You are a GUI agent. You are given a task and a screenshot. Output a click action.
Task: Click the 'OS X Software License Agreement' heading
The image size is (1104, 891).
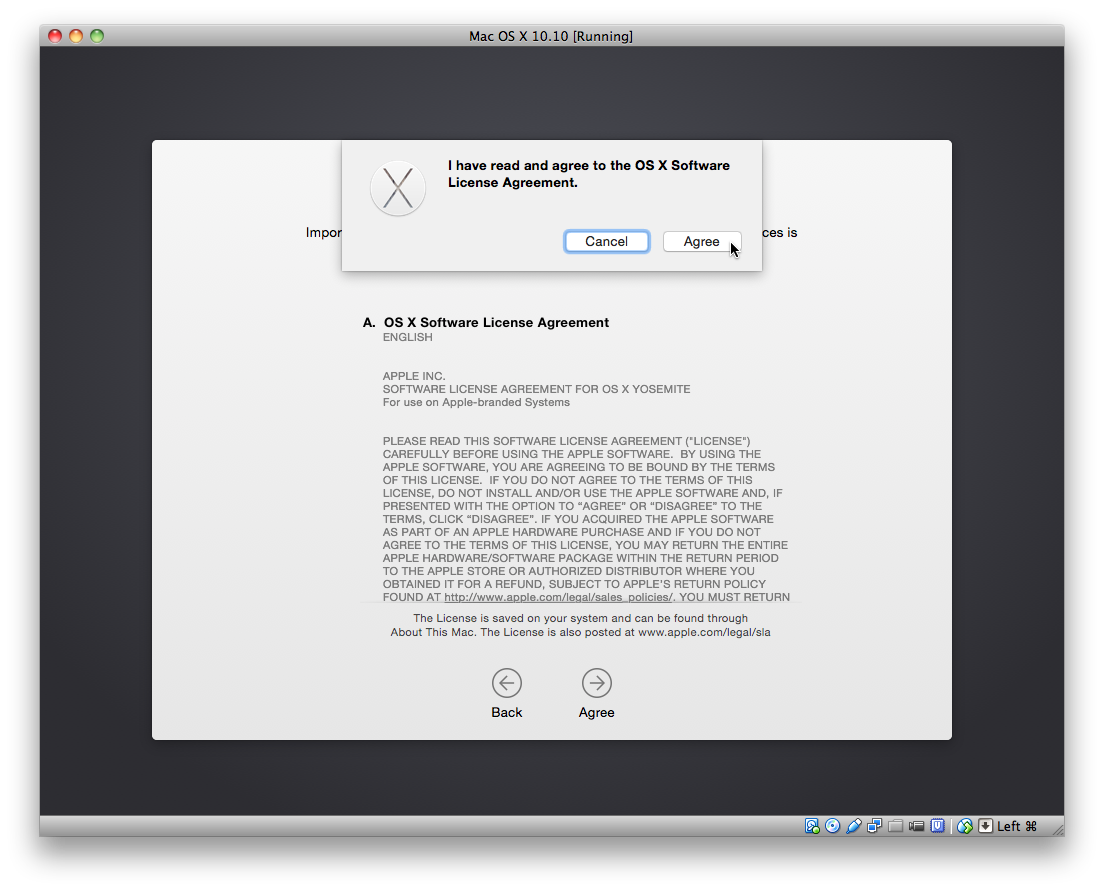pyautogui.click(x=496, y=323)
